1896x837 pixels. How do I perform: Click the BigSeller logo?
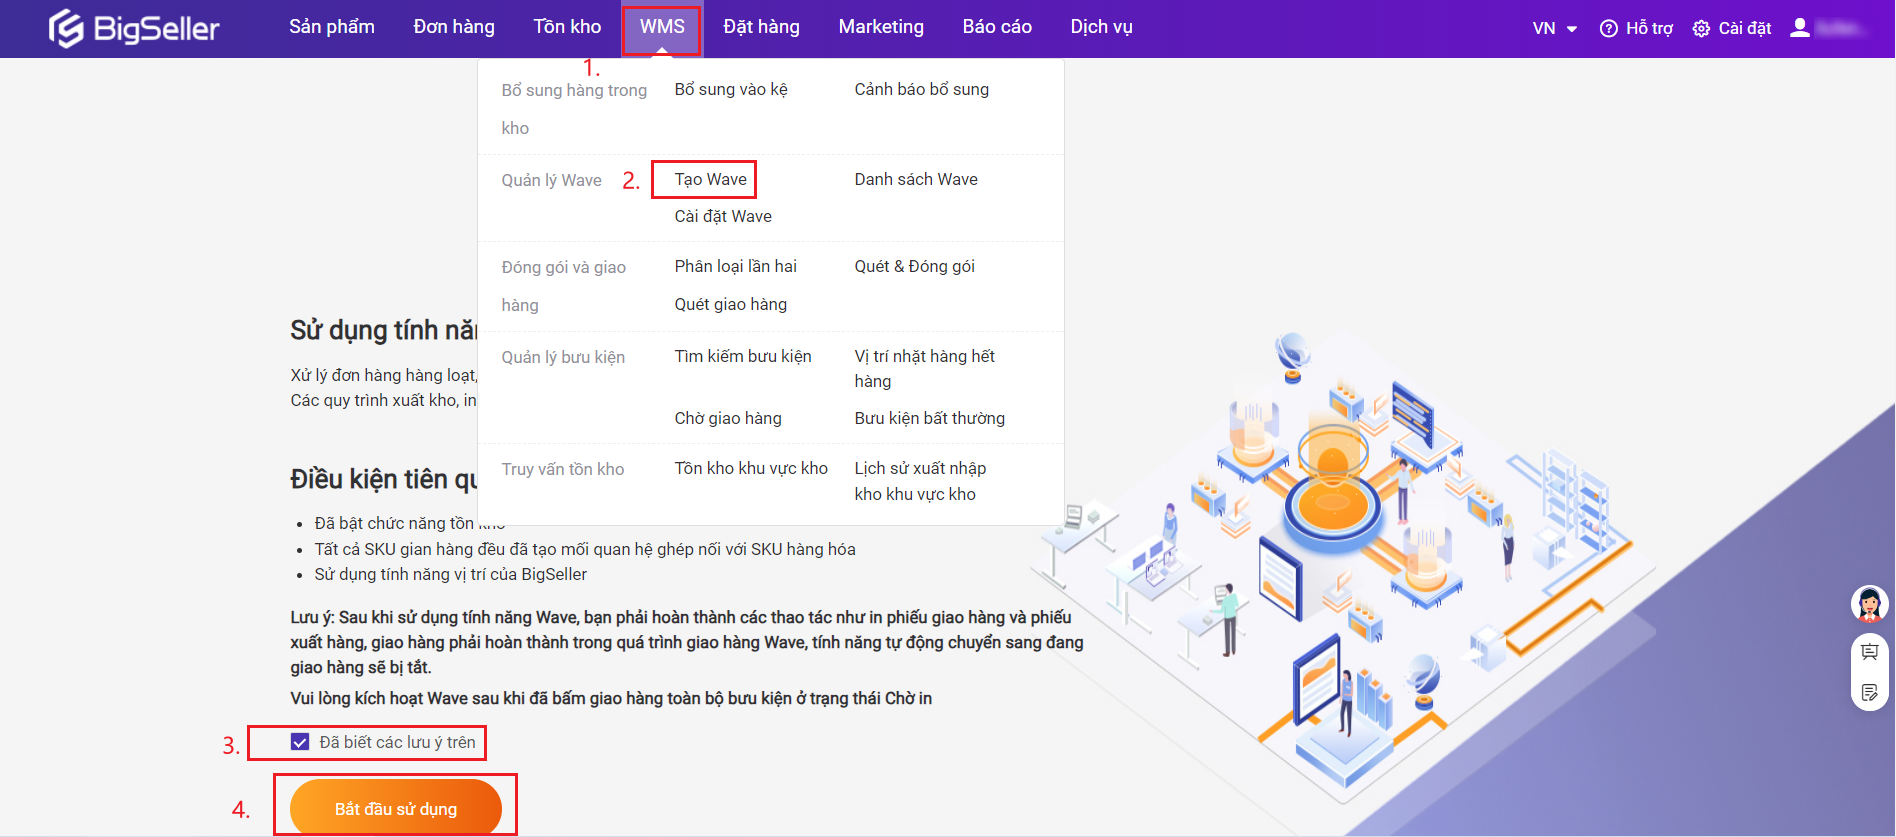coord(134,28)
